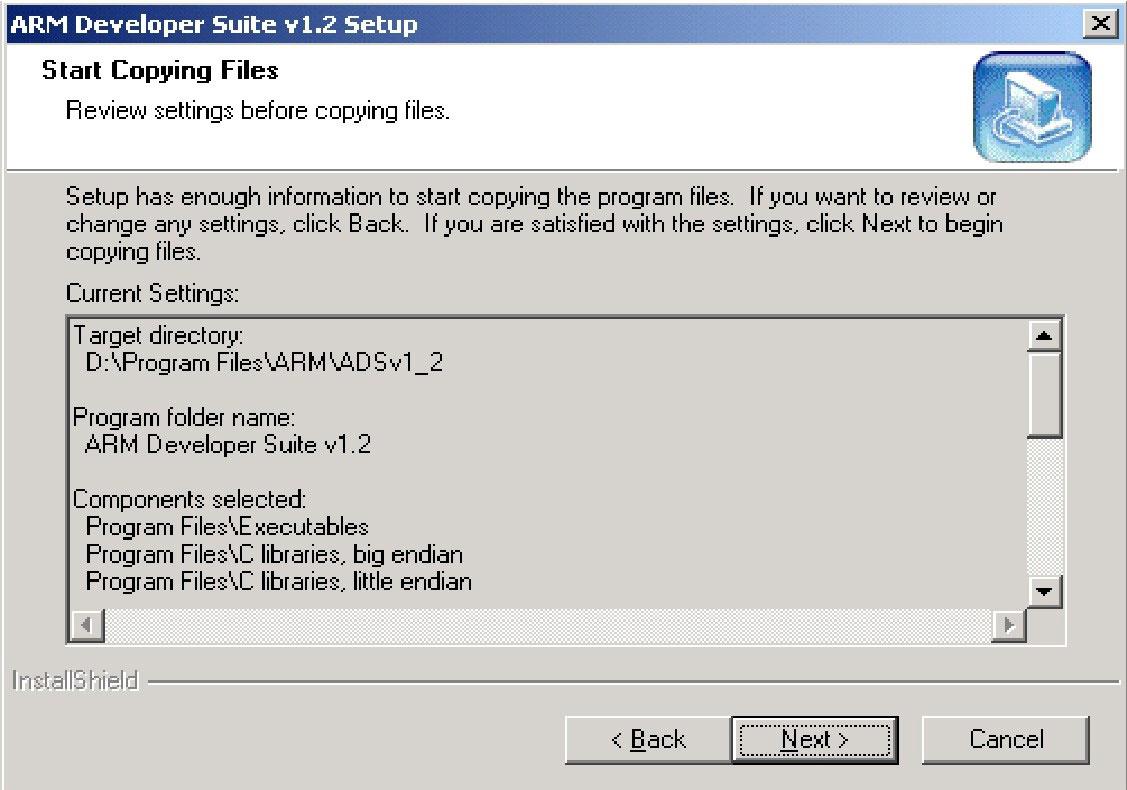Close the setup window with X
This screenshot has height=790, width=1127.
[1101, 24]
